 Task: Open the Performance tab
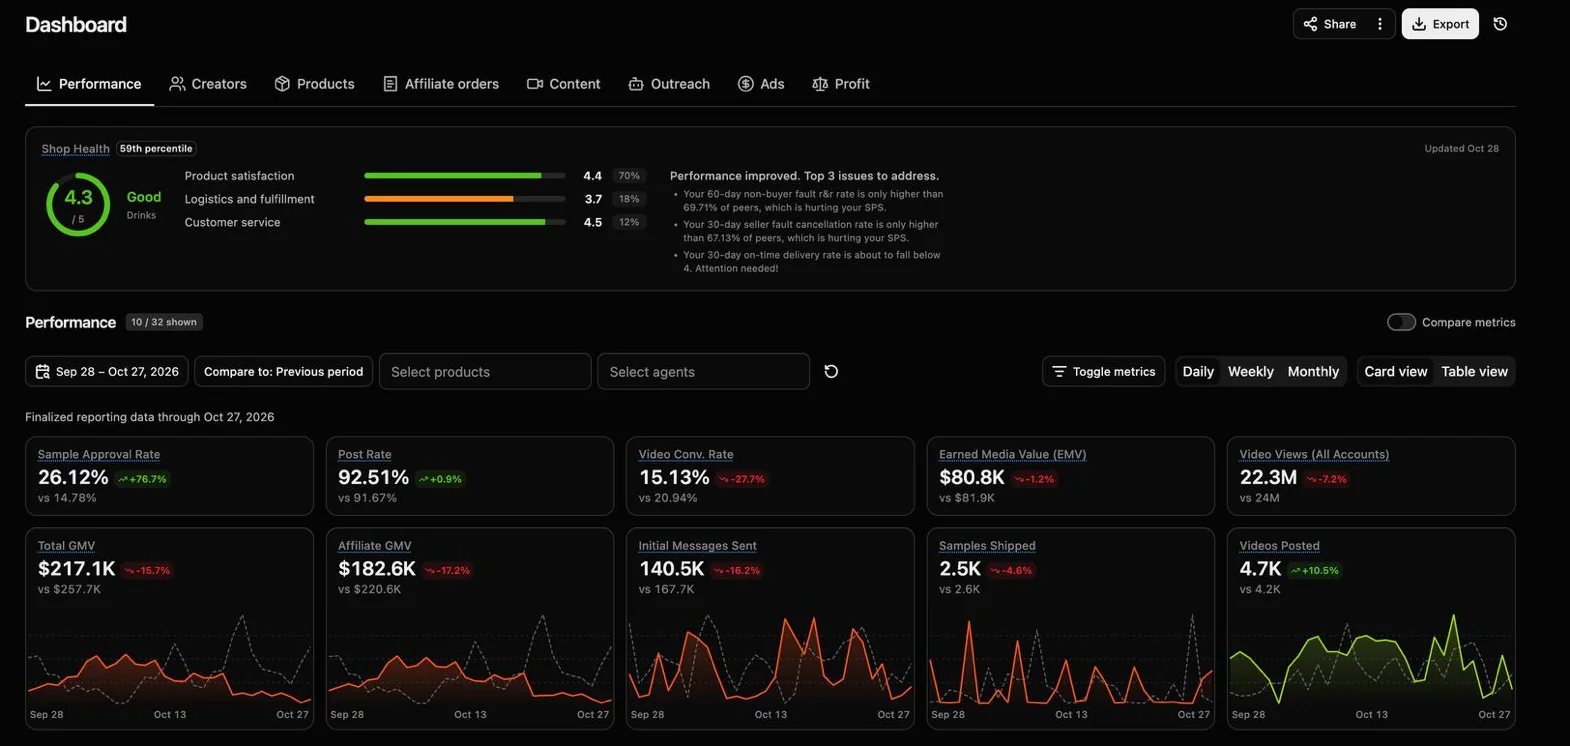tap(89, 84)
